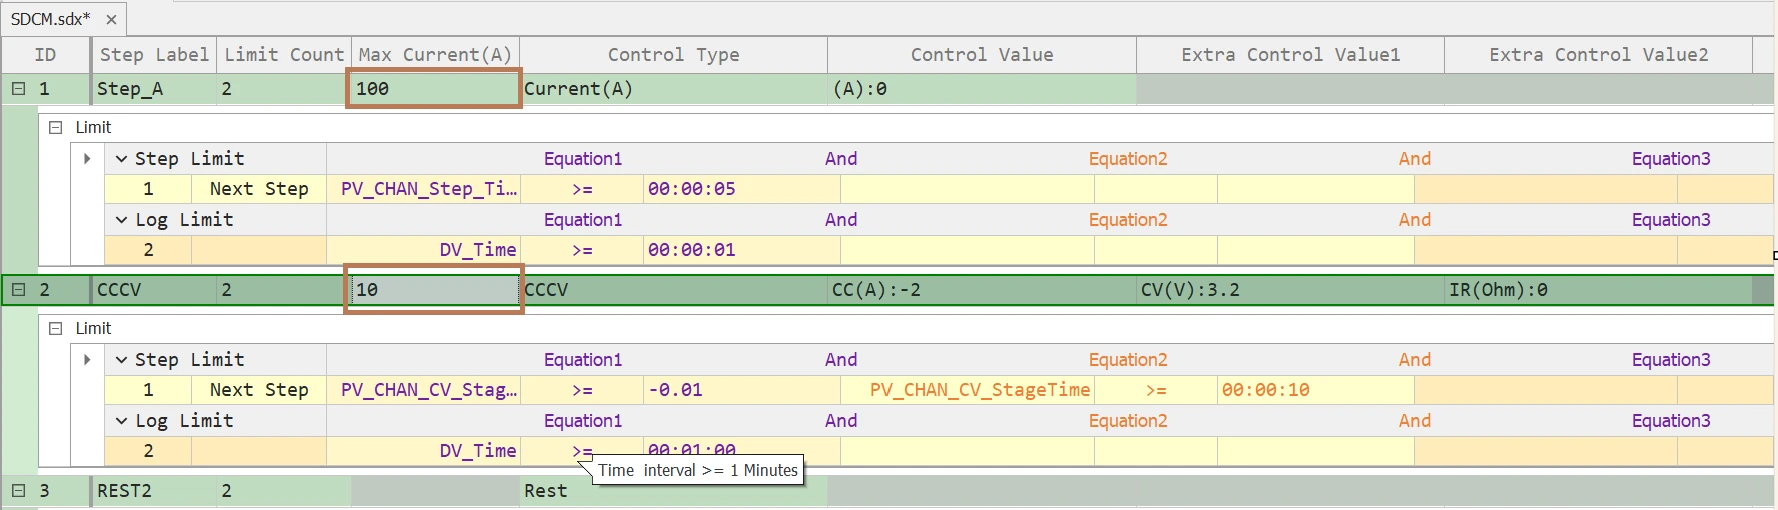Image resolution: width=1778 pixels, height=510 pixels.
Task: Click the ID column header
Action: 46,55
